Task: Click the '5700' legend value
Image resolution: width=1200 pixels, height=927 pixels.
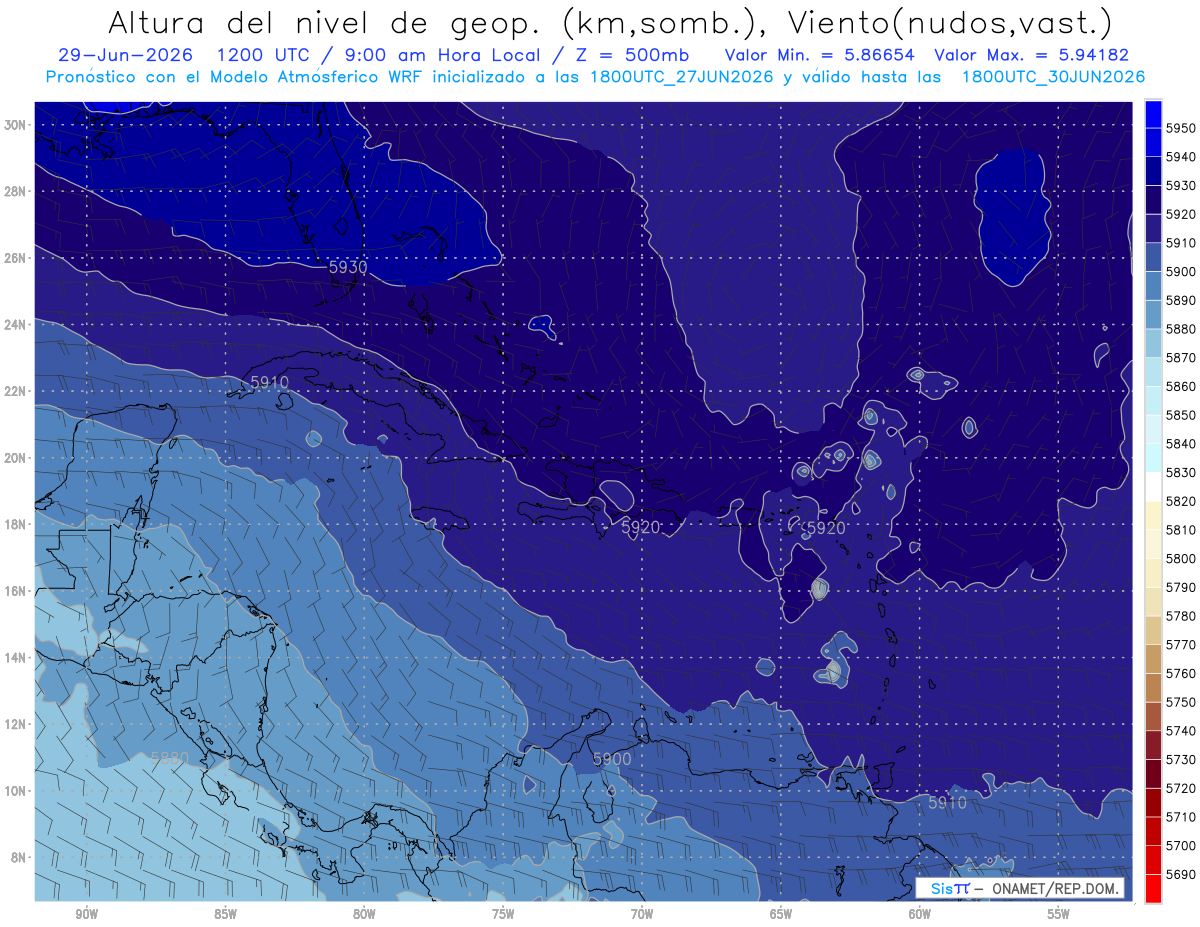Action: tap(1181, 846)
